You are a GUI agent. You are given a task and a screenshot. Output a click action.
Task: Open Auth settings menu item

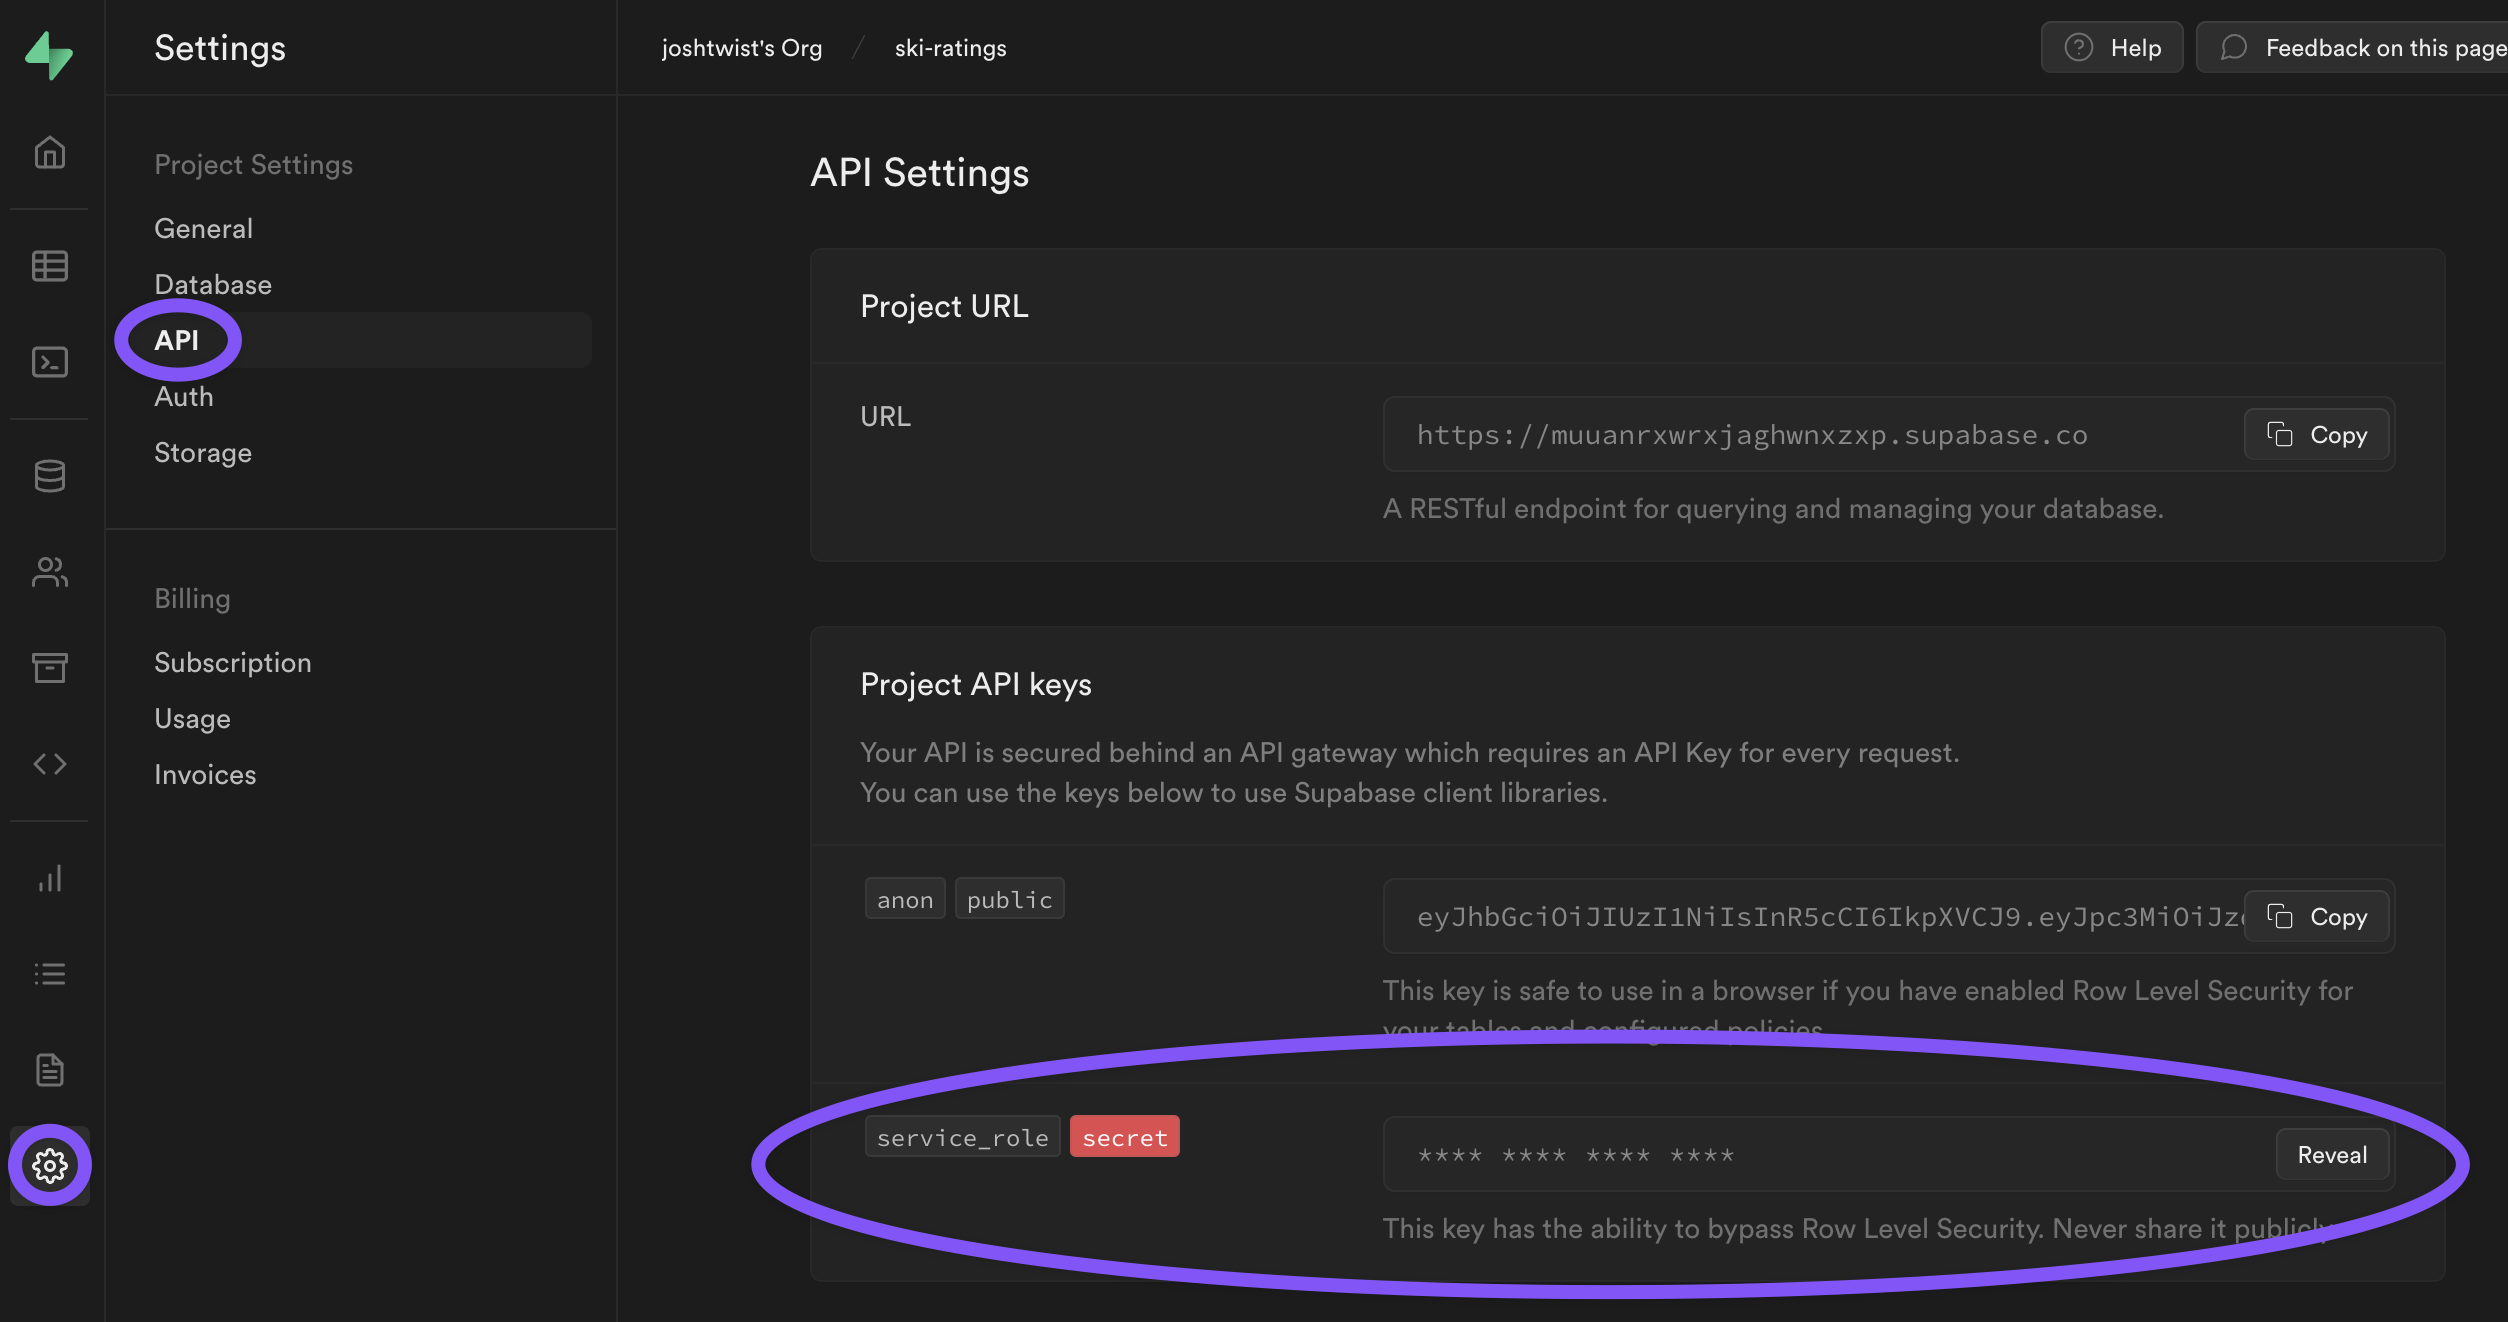184,397
